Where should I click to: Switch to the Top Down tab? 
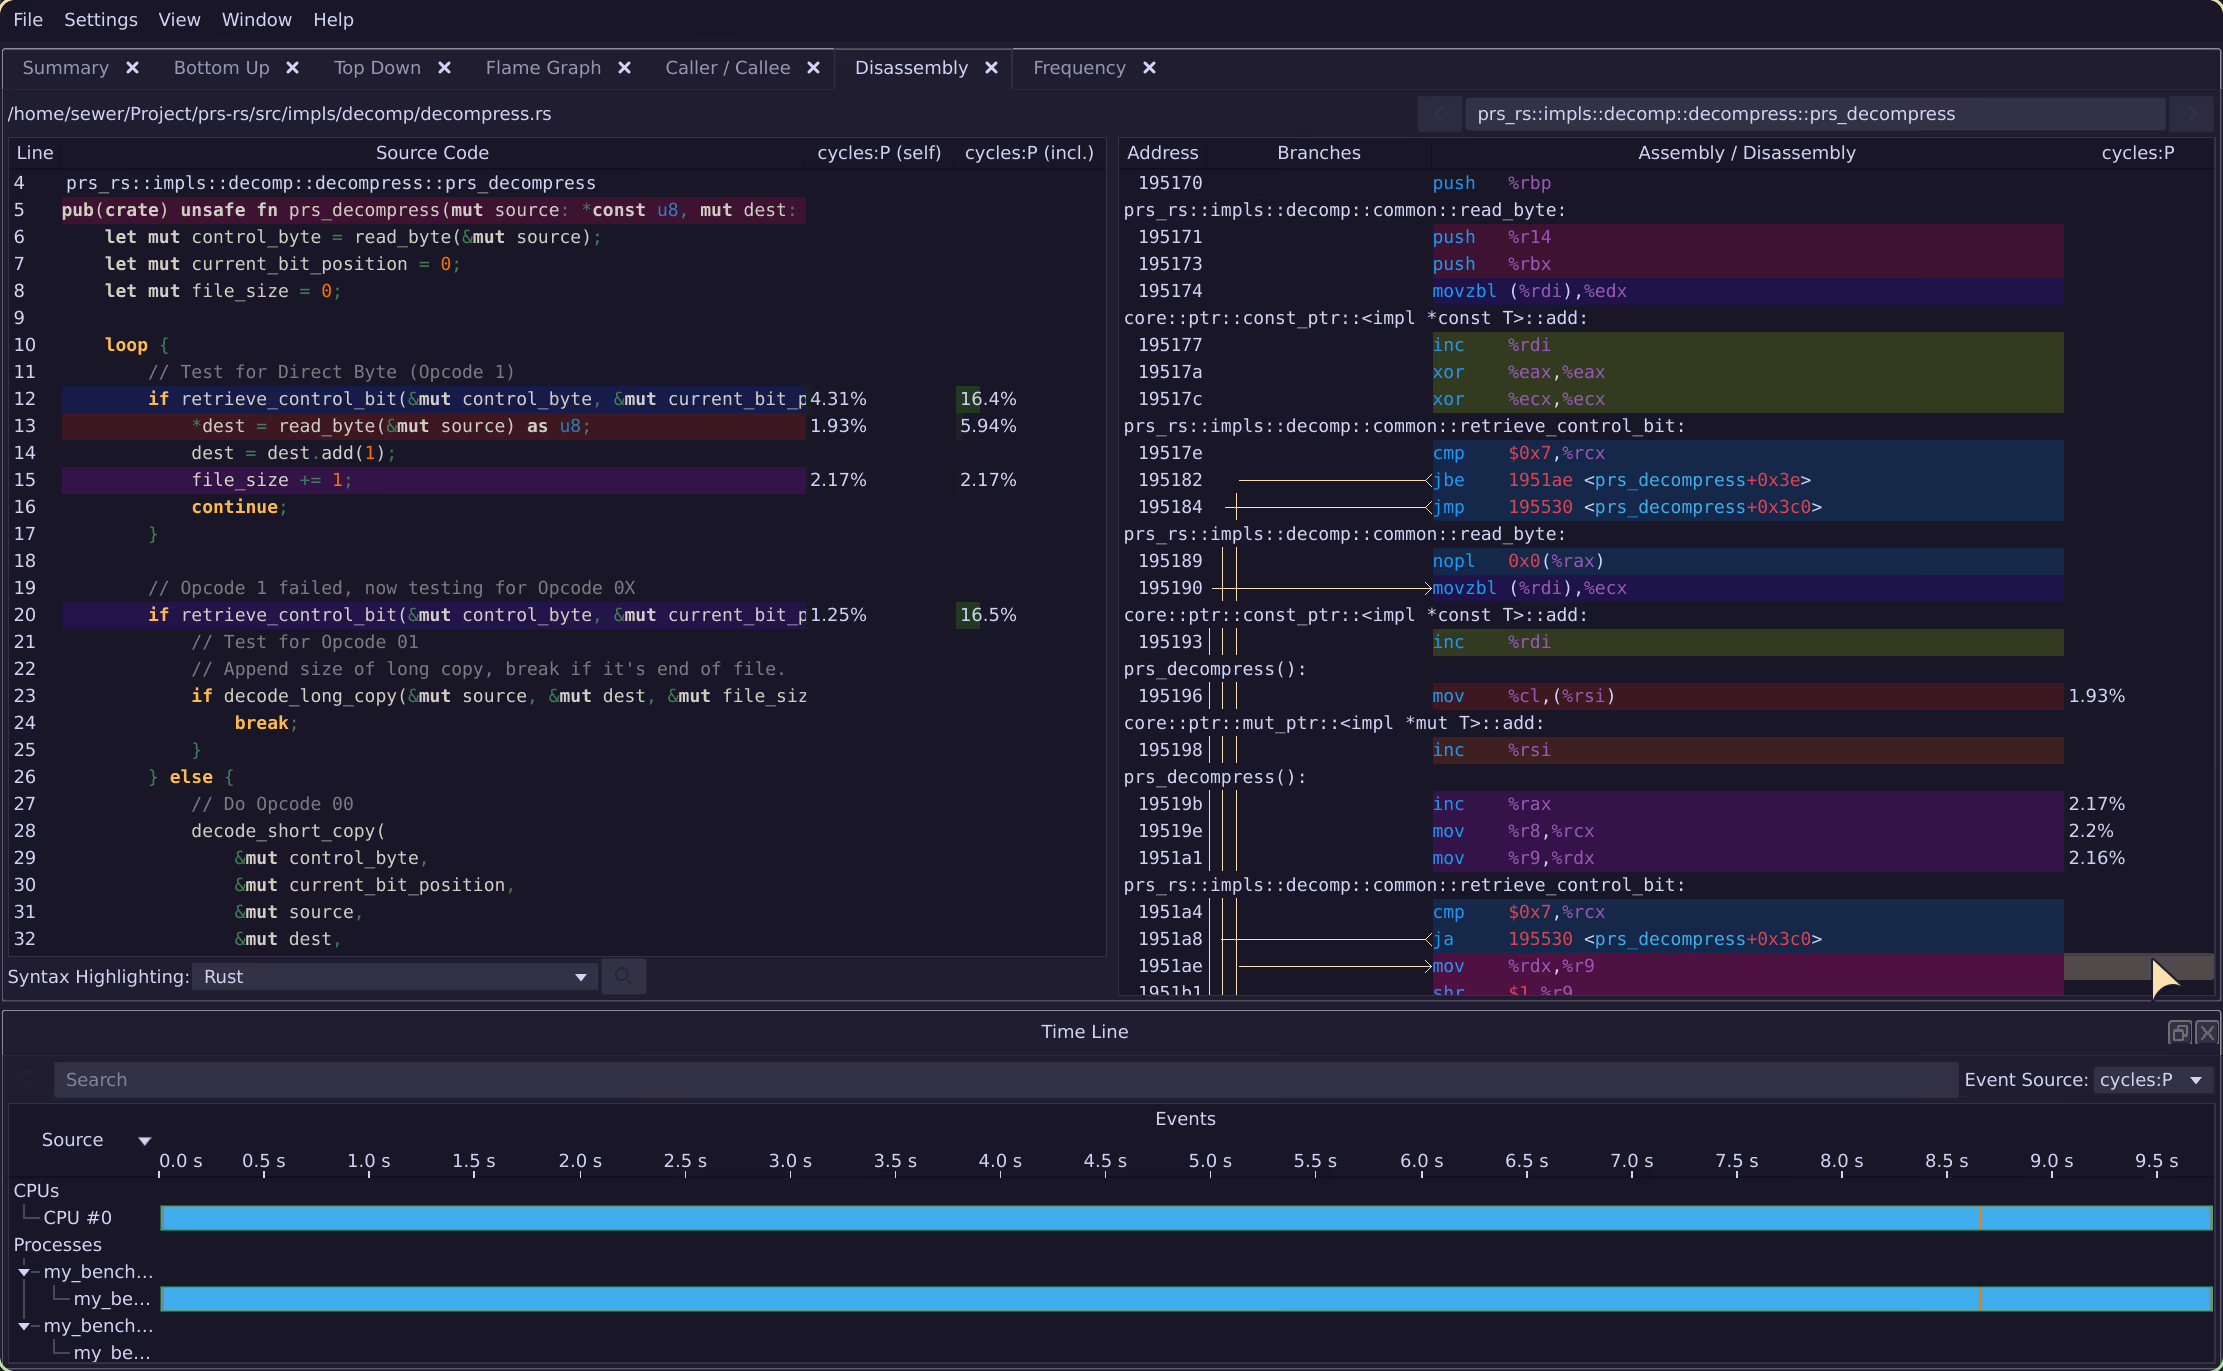(377, 67)
